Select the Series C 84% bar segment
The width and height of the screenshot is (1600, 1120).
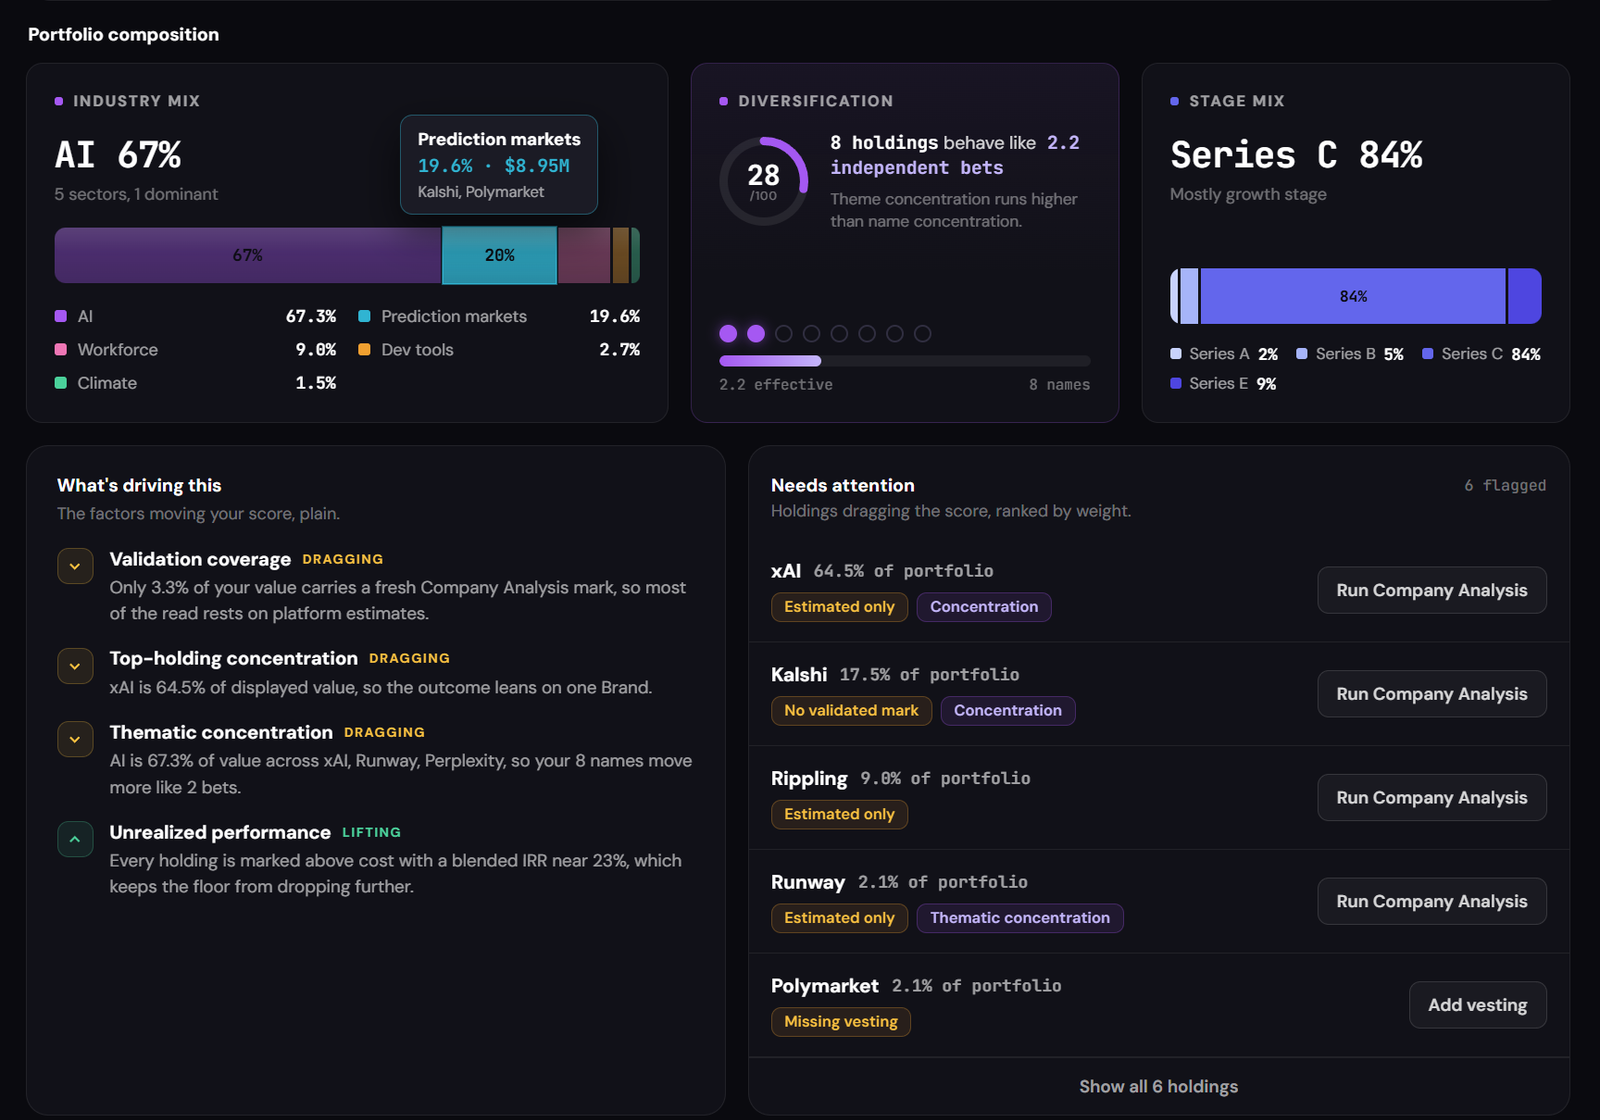coord(1353,296)
